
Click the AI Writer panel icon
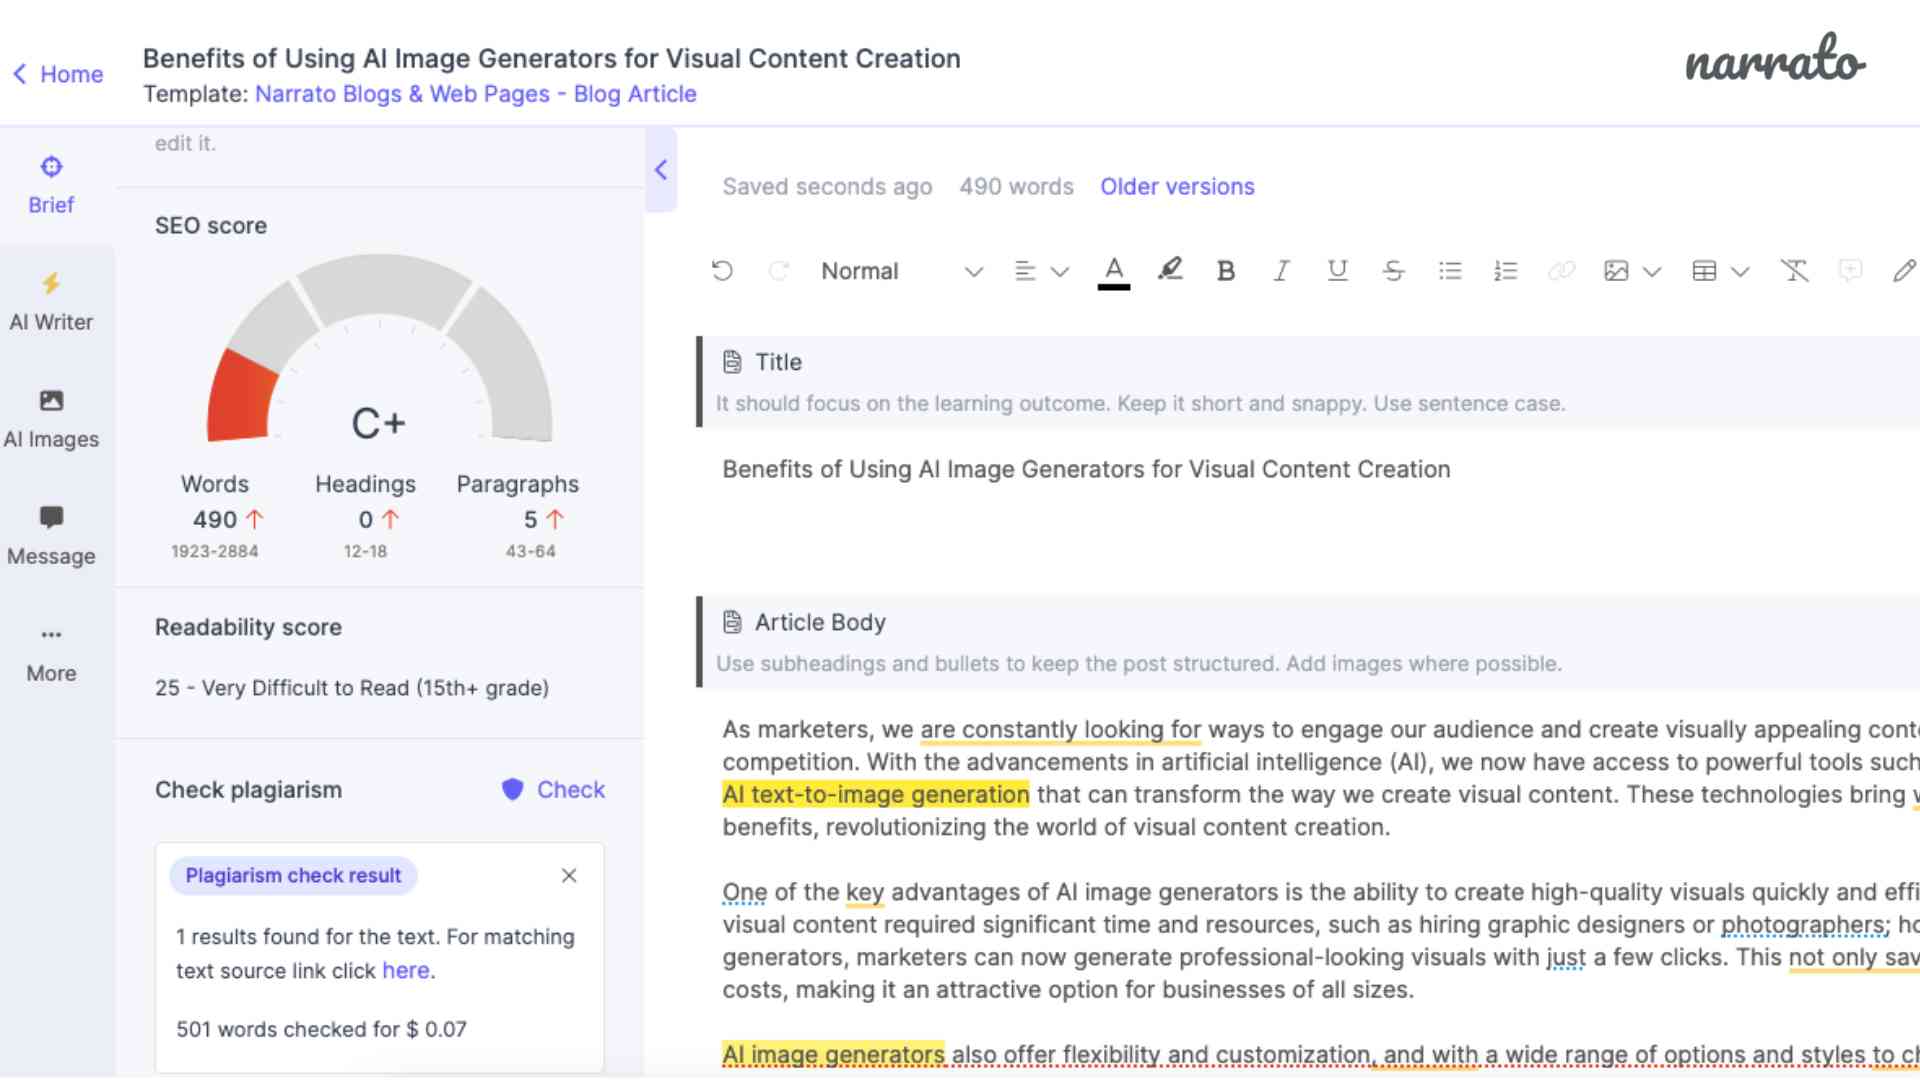[50, 284]
